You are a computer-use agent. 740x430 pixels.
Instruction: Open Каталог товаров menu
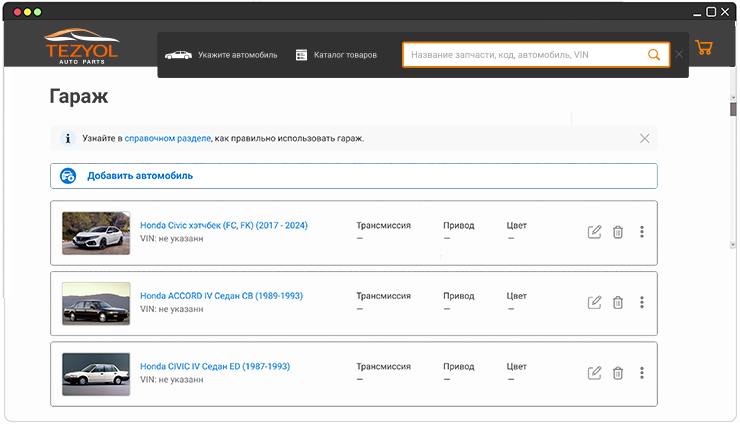coord(345,55)
